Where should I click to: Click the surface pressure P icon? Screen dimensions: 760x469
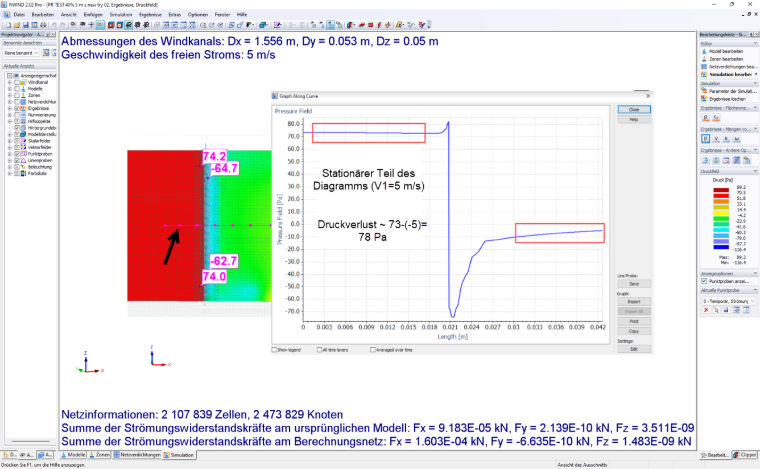click(x=706, y=118)
